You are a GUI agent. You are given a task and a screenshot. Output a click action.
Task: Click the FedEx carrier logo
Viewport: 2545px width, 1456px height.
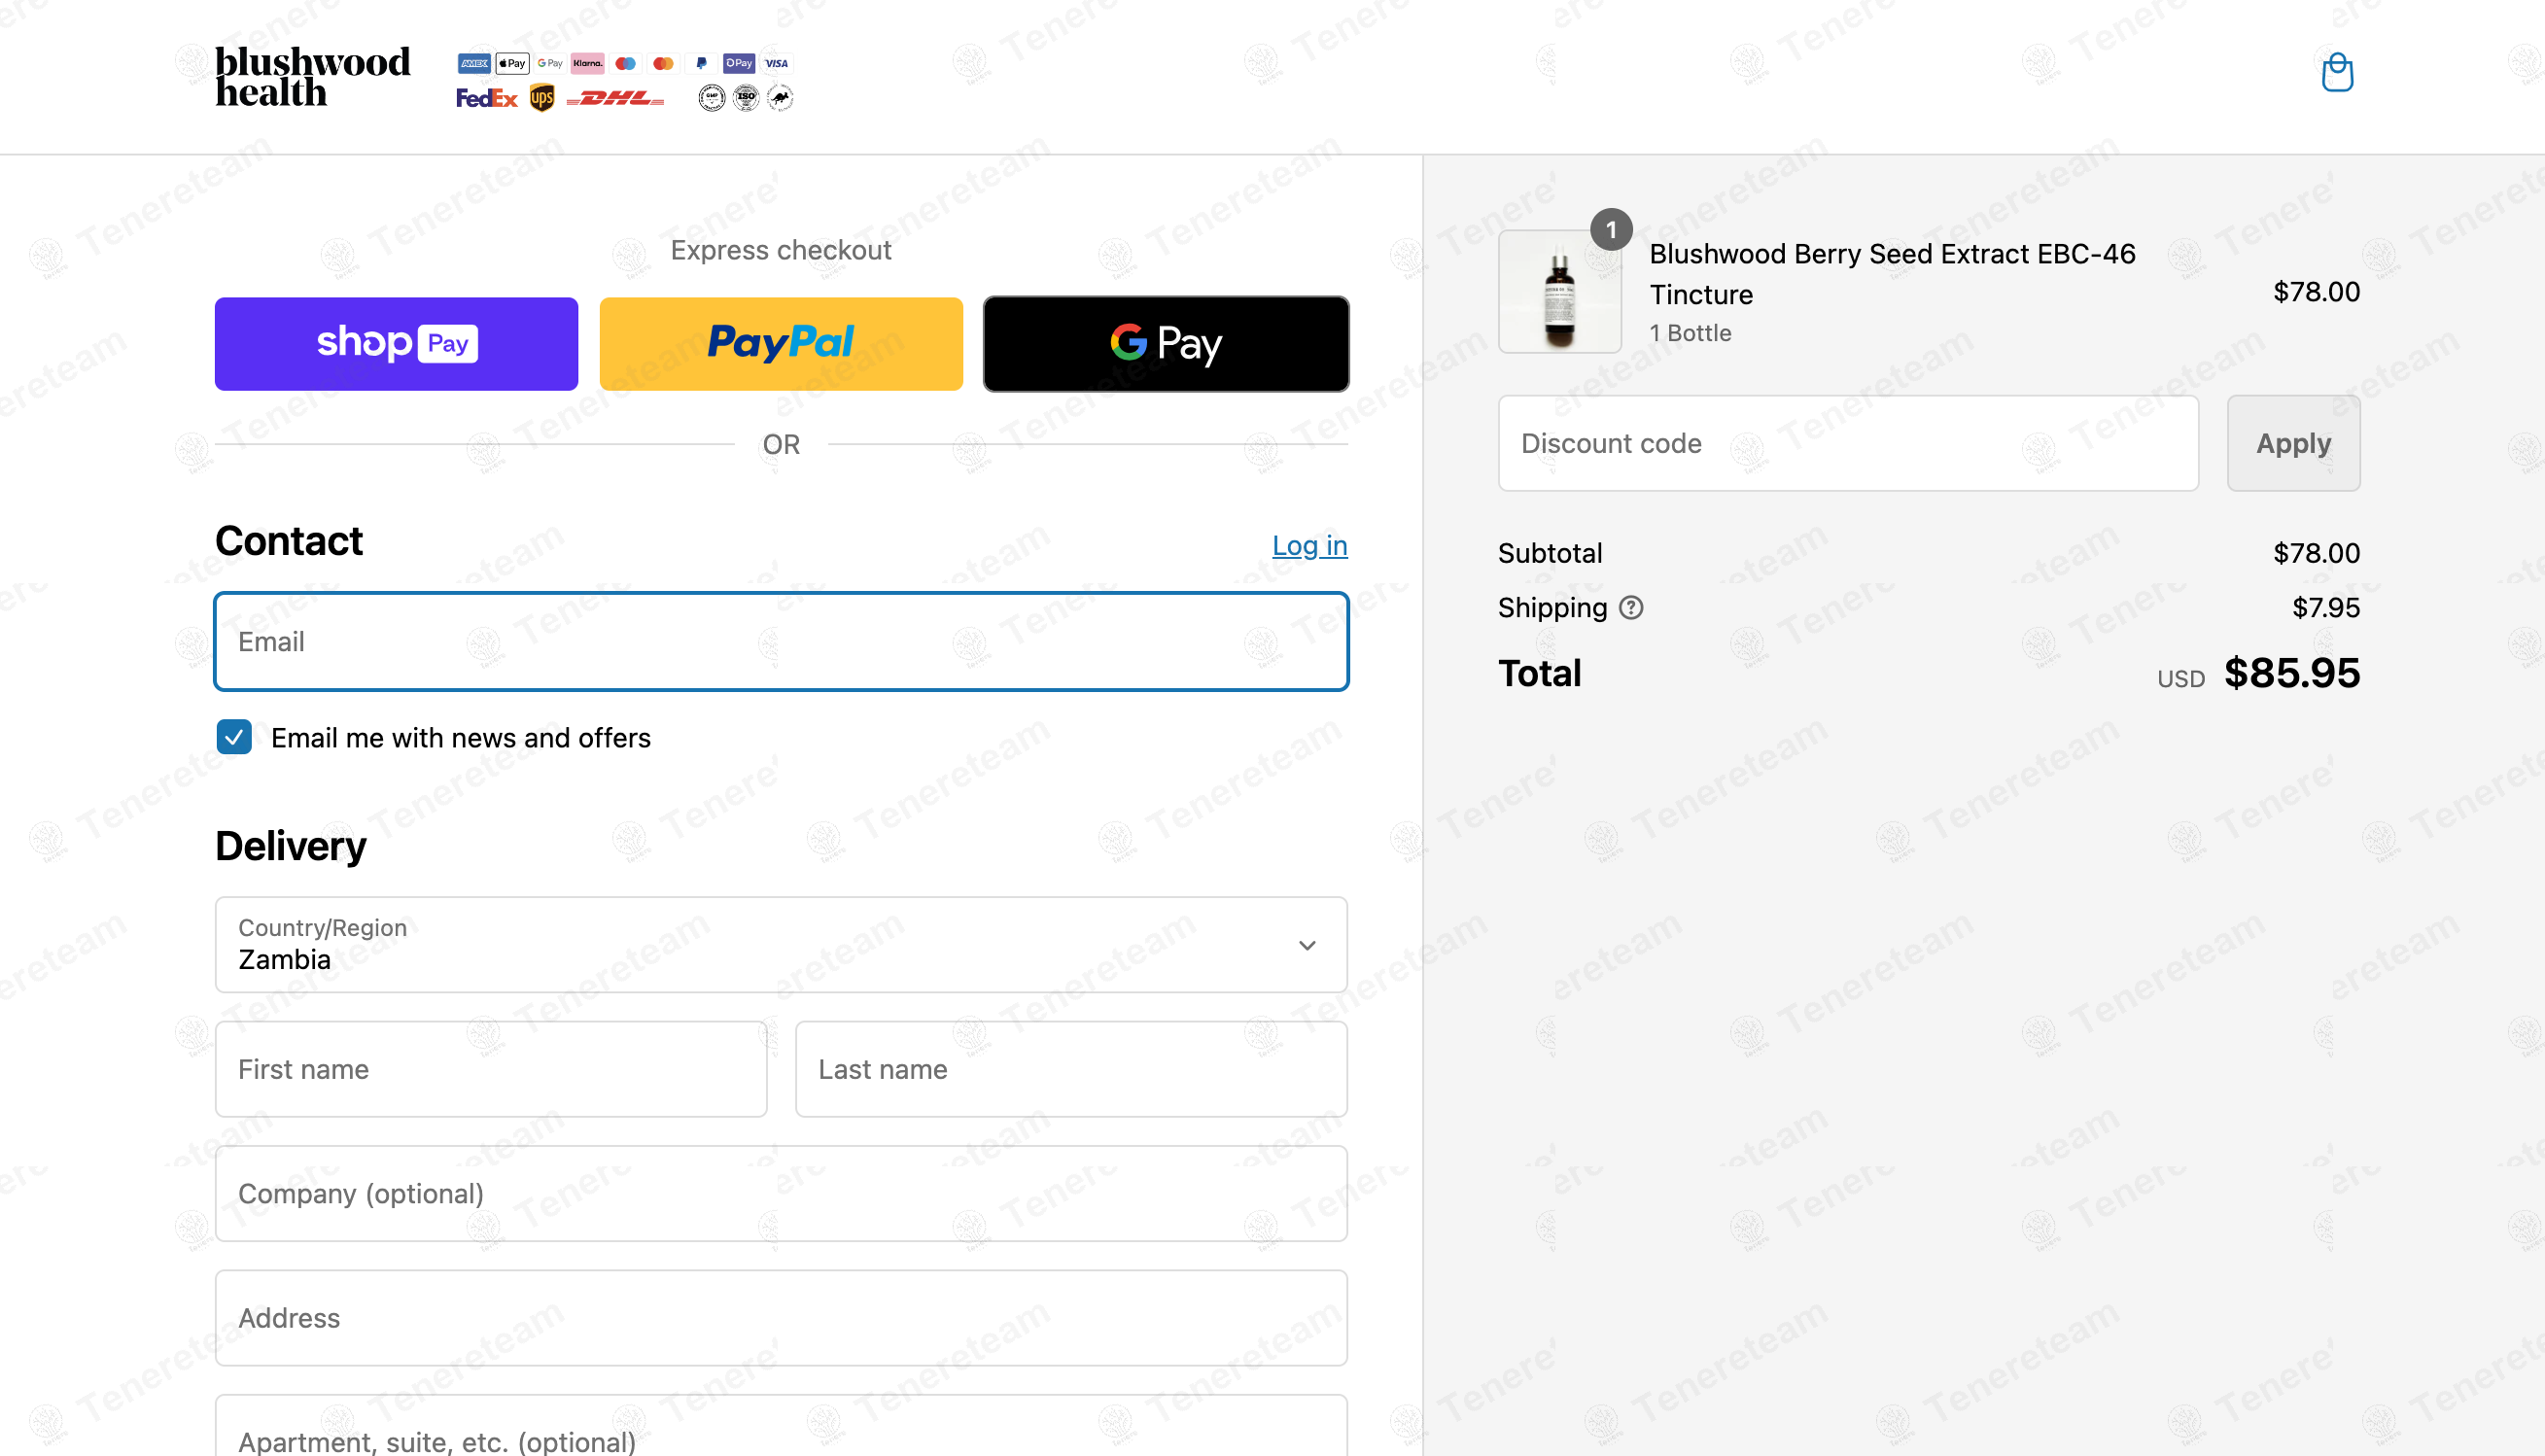[x=487, y=98]
